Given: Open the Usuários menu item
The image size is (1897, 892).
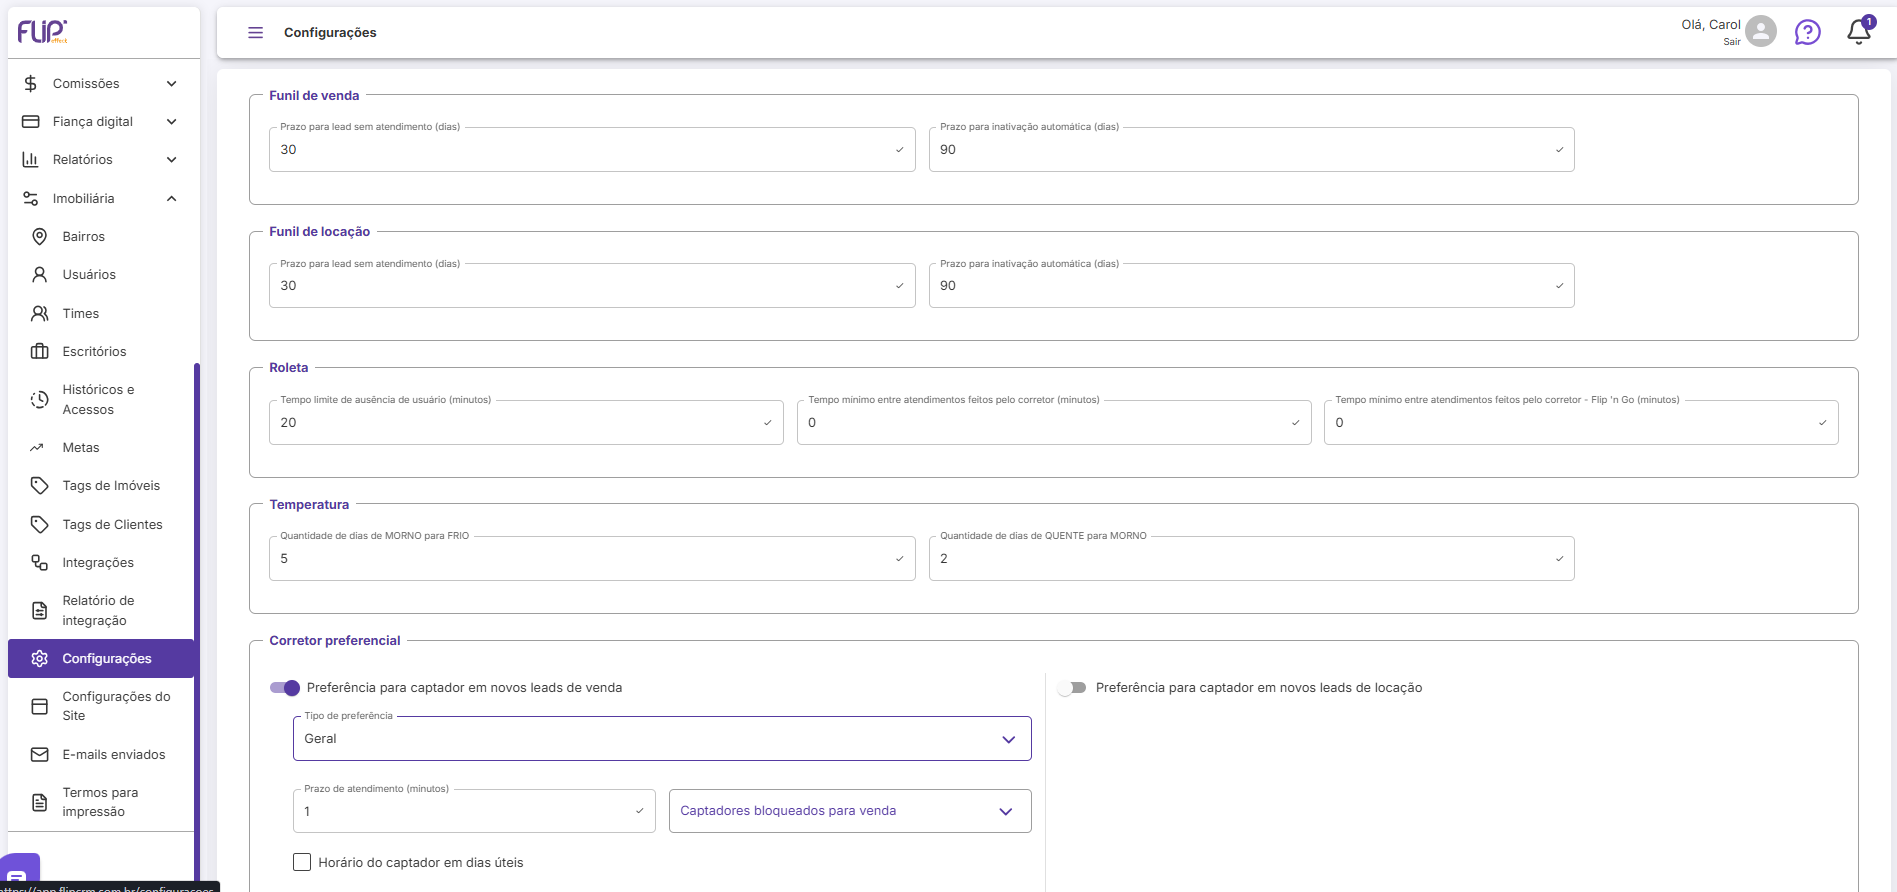Looking at the screenshot, I should coord(89,275).
